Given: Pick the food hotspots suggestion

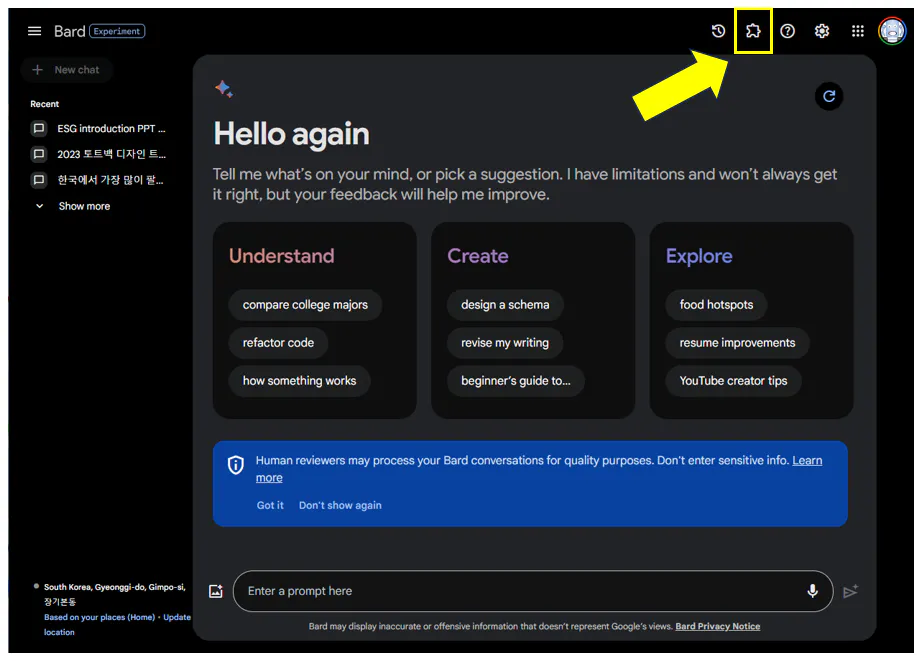Looking at the screenshot, I should pyautogui.click(x=716, y=305).
